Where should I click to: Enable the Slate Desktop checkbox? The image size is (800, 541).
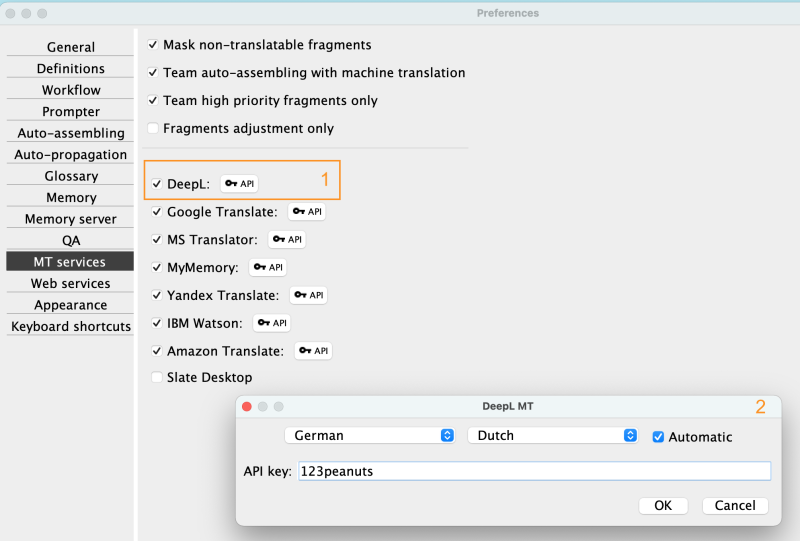[157, 377]
